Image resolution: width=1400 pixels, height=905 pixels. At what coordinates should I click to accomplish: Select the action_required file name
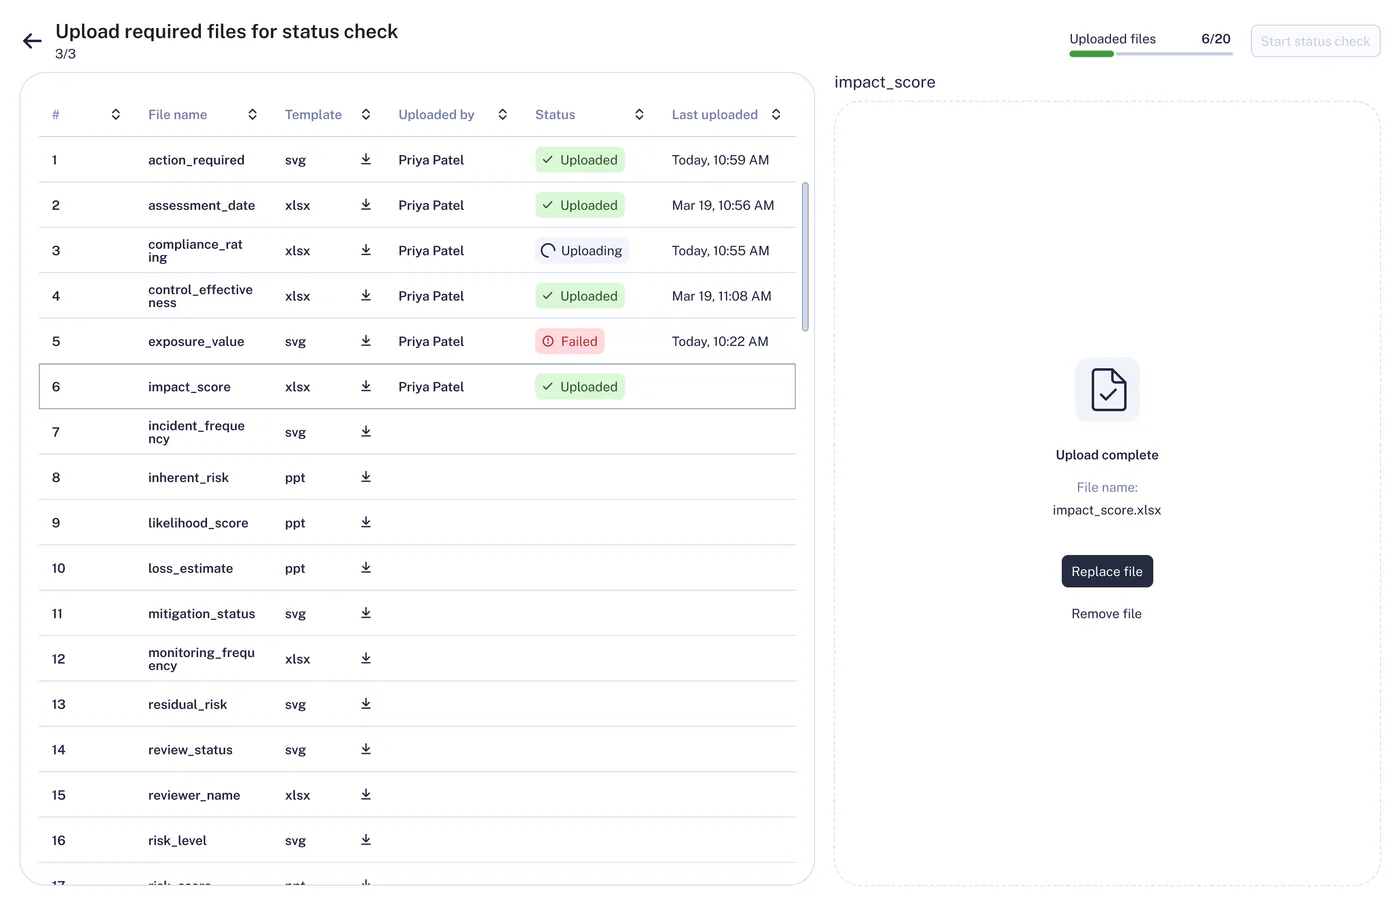[196, 160]
